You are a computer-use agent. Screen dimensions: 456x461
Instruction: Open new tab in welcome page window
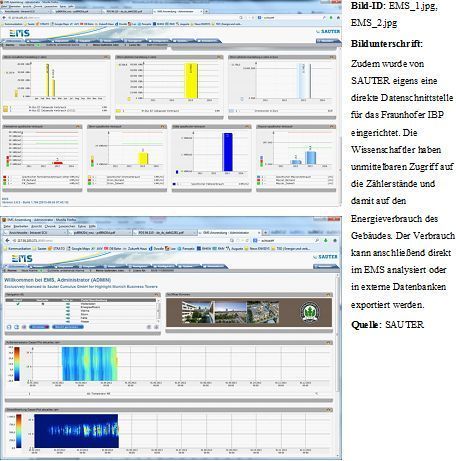tap(266, 232)
